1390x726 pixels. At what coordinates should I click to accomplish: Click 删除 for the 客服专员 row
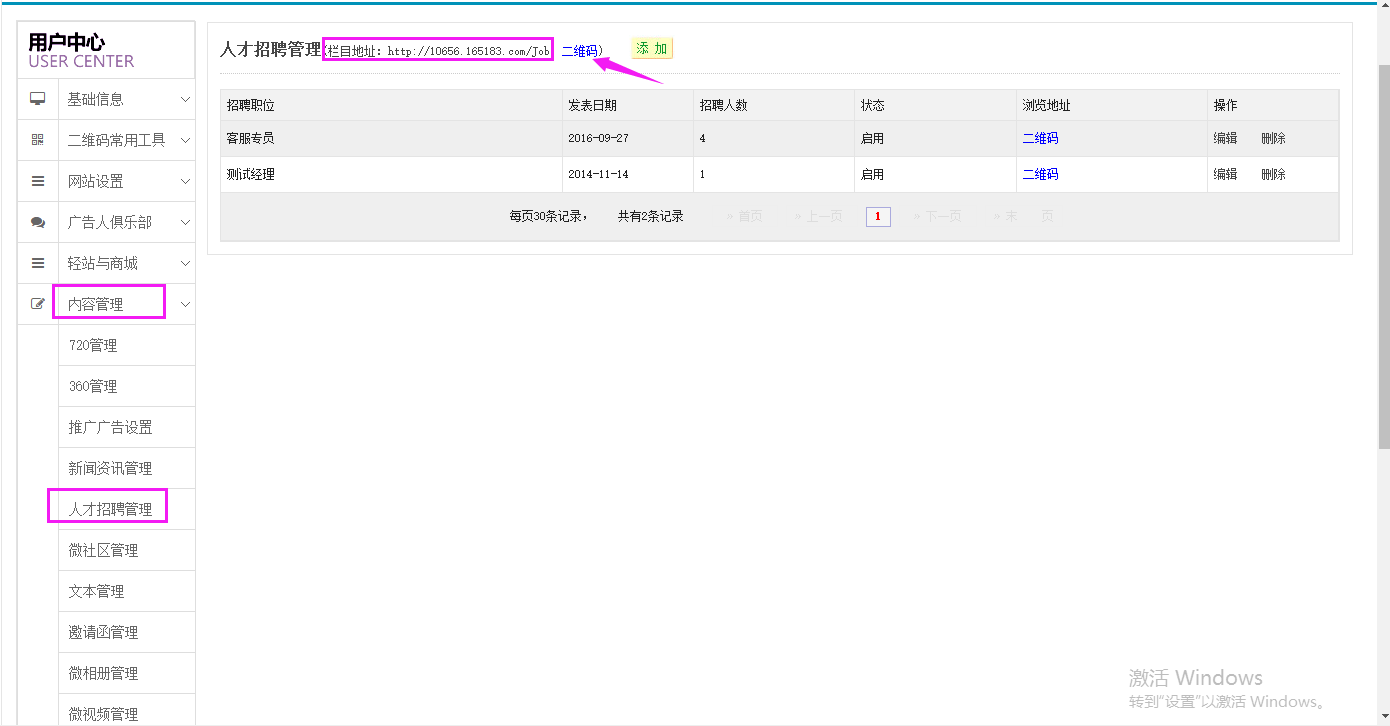point(1273,138)
